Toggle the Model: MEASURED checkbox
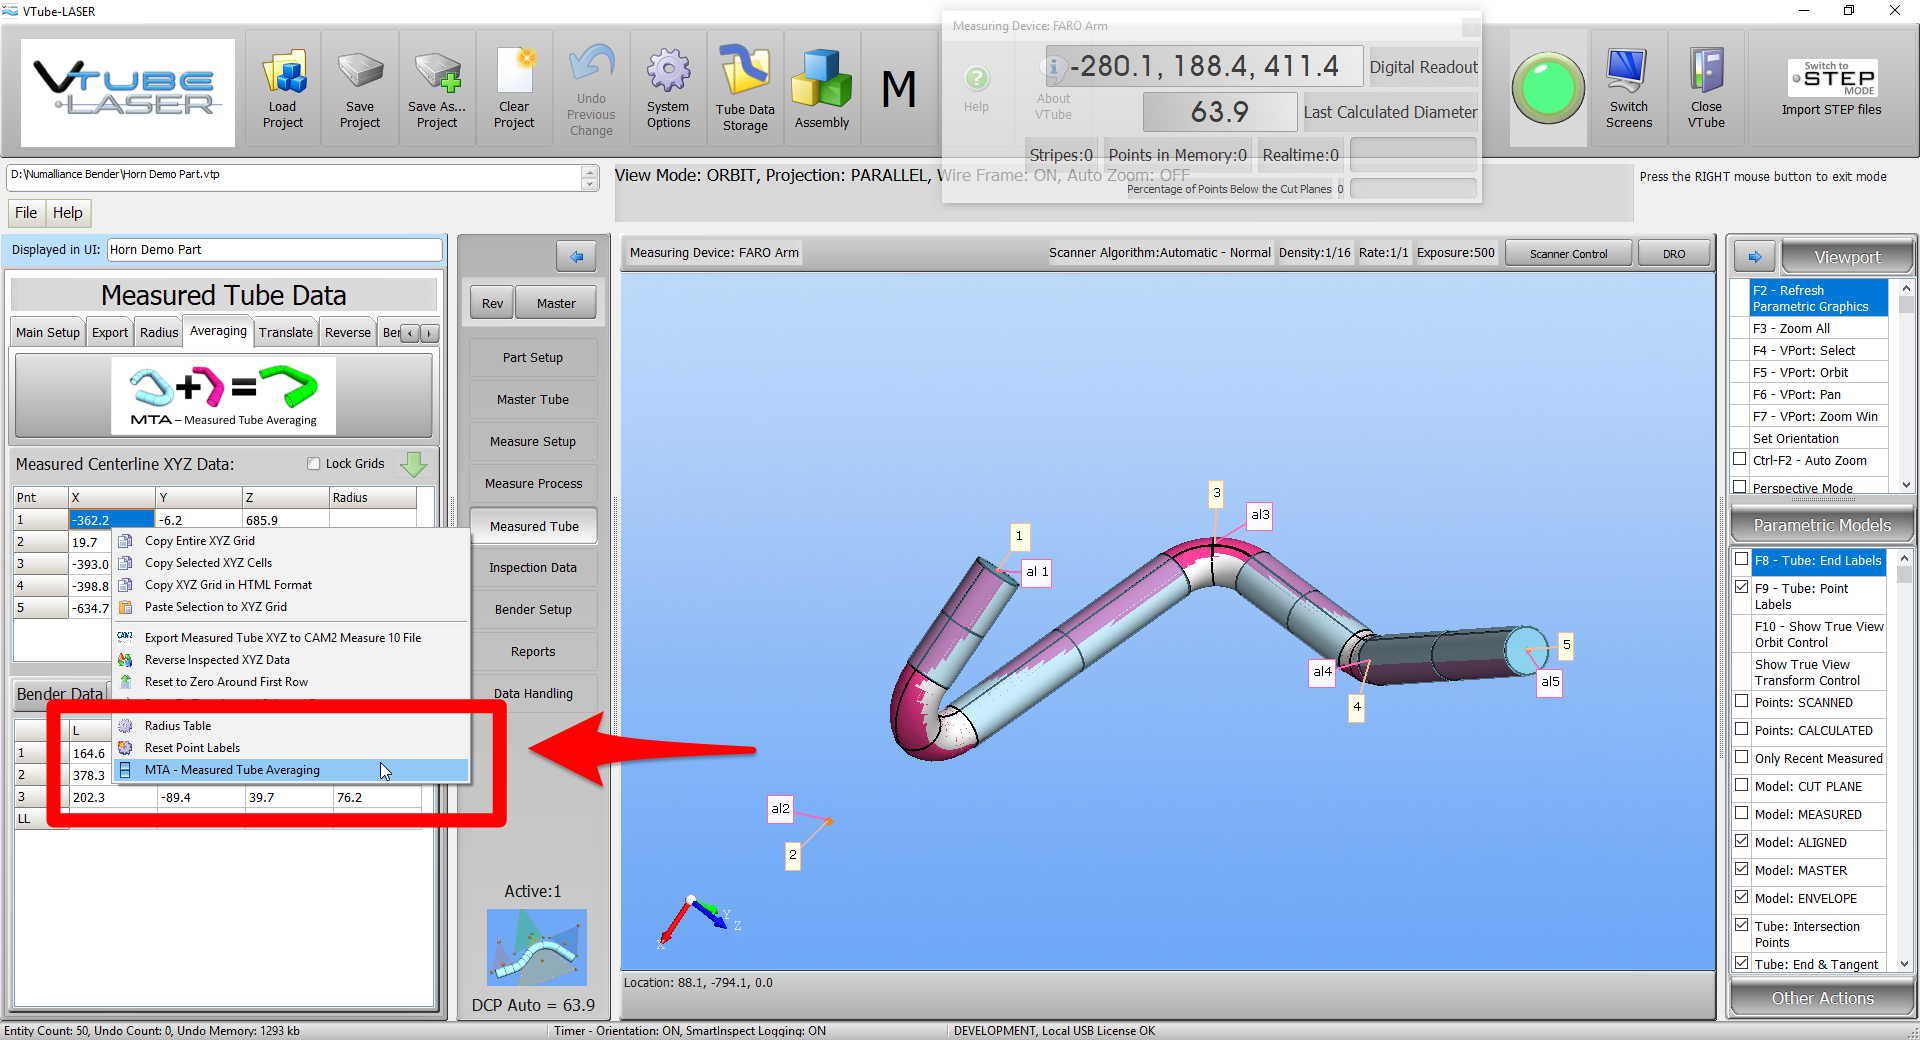 click(1741, 814)
